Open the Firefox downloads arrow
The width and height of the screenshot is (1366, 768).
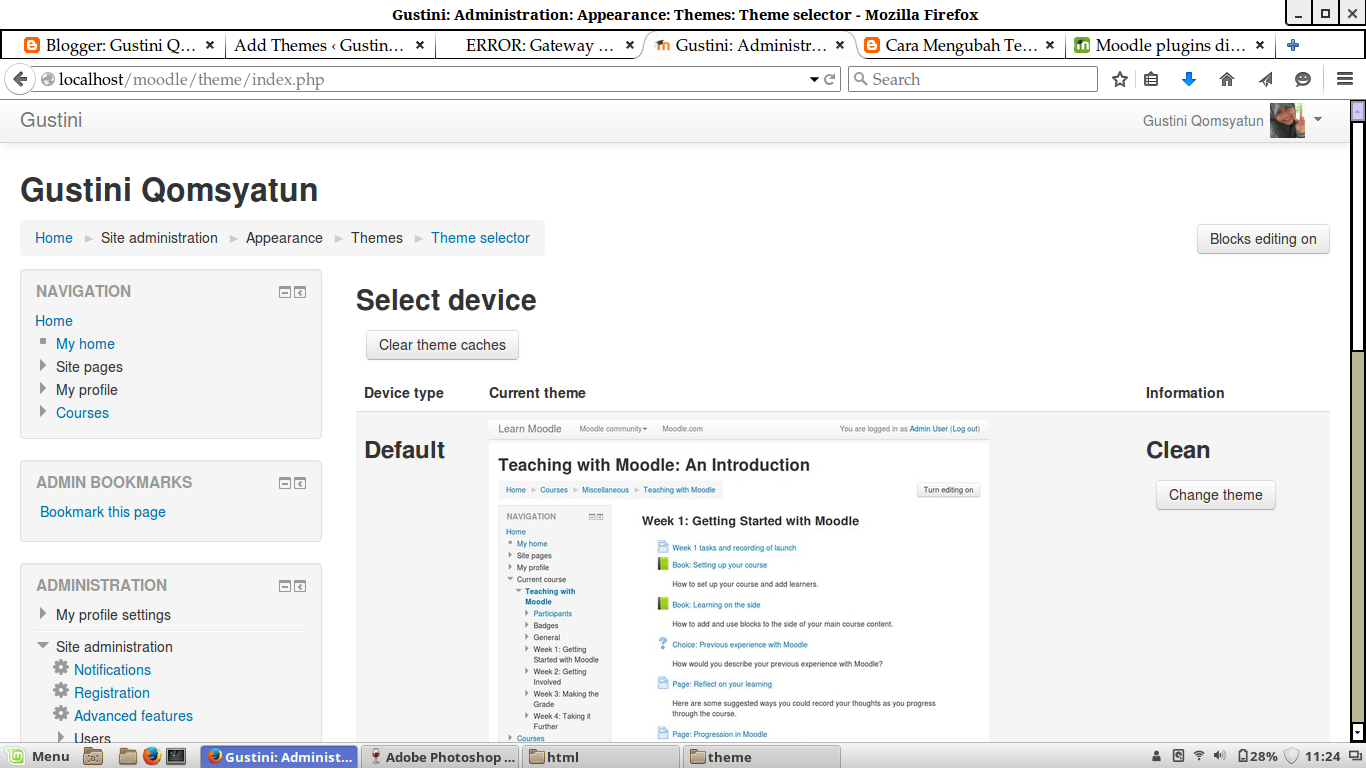click(x=1189, y=80)
